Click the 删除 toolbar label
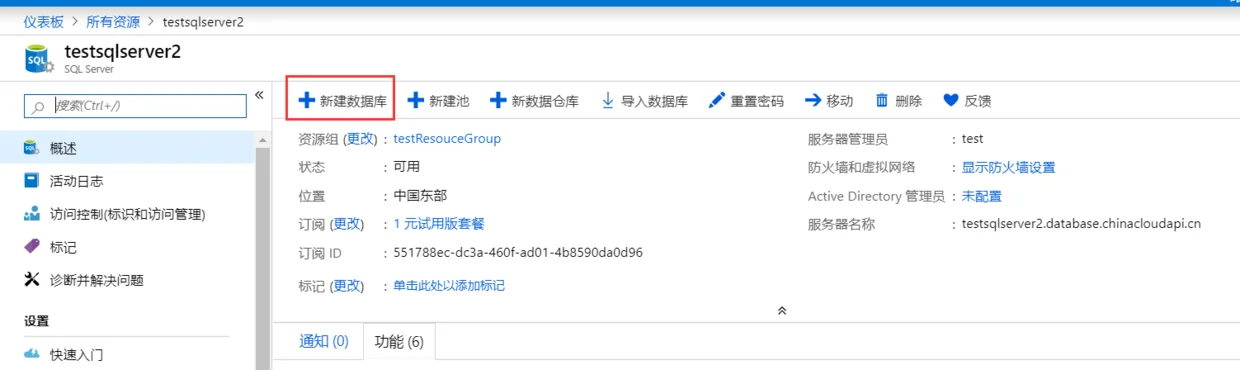 (x=908, y=101)
